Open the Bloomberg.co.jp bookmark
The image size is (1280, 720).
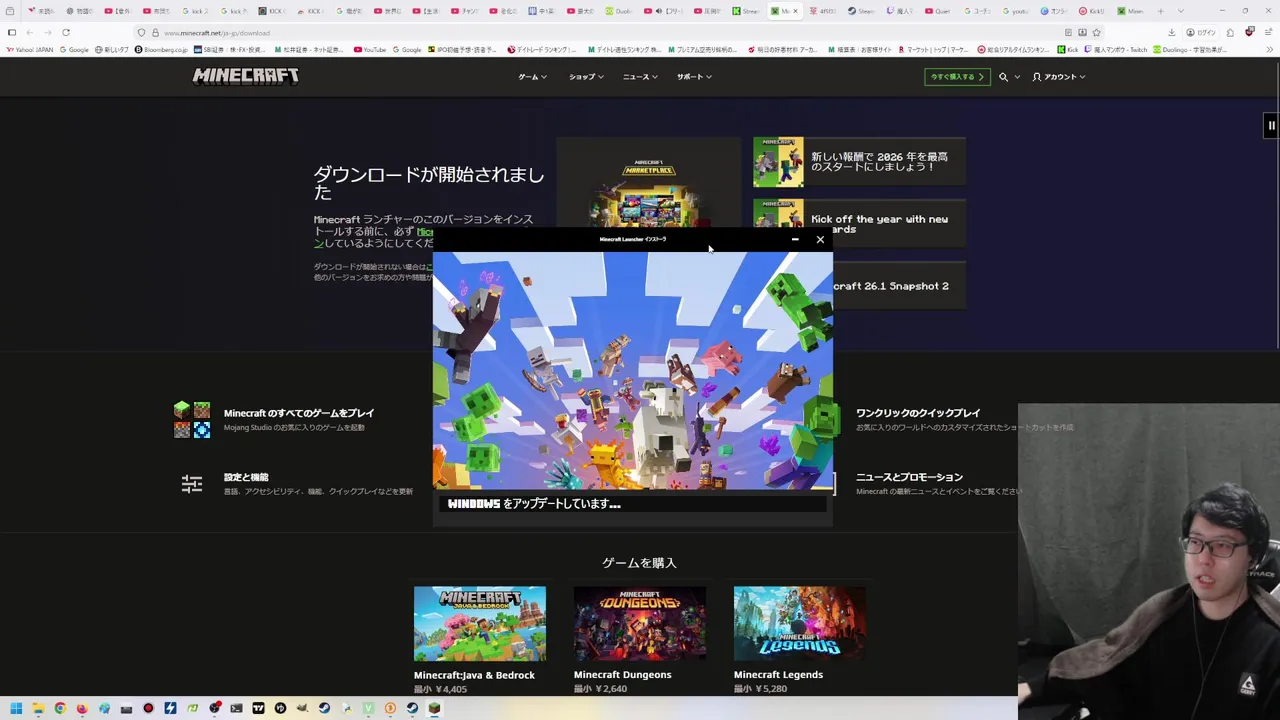click(161, 50)
